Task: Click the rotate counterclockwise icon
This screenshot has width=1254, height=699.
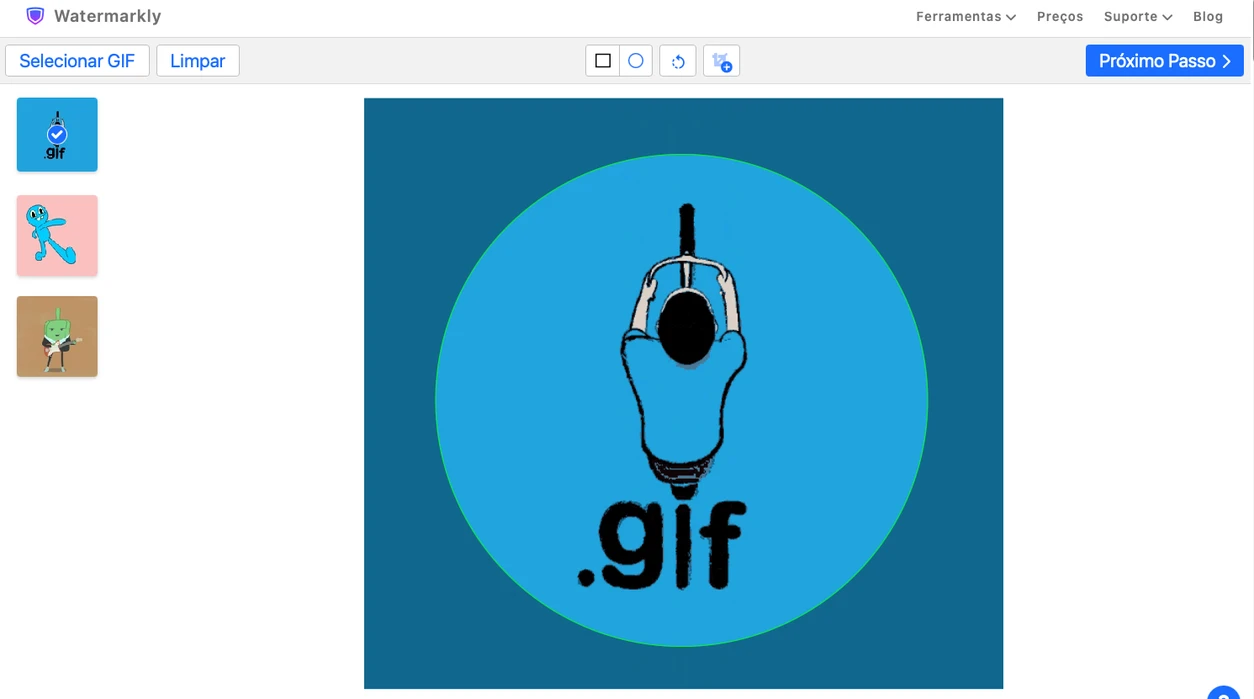Action: pyautogui.click(x=678, y=61)
